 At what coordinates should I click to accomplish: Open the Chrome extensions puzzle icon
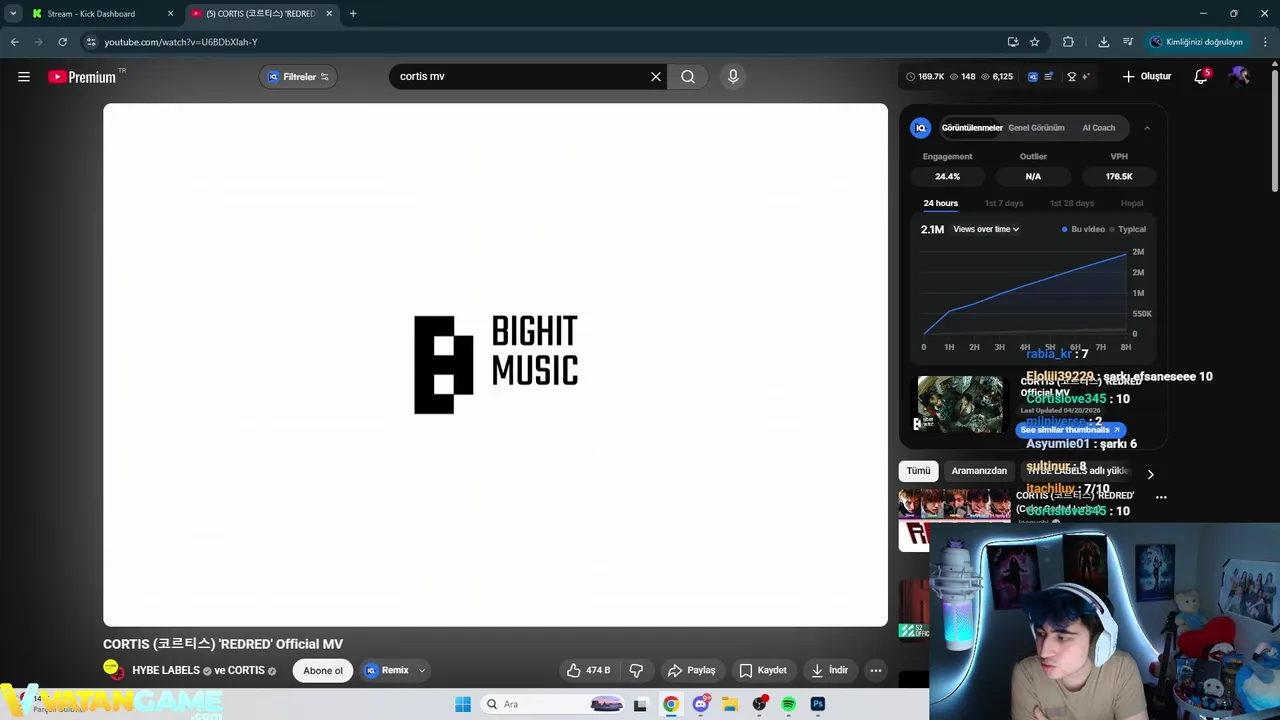click(1068, 42)
